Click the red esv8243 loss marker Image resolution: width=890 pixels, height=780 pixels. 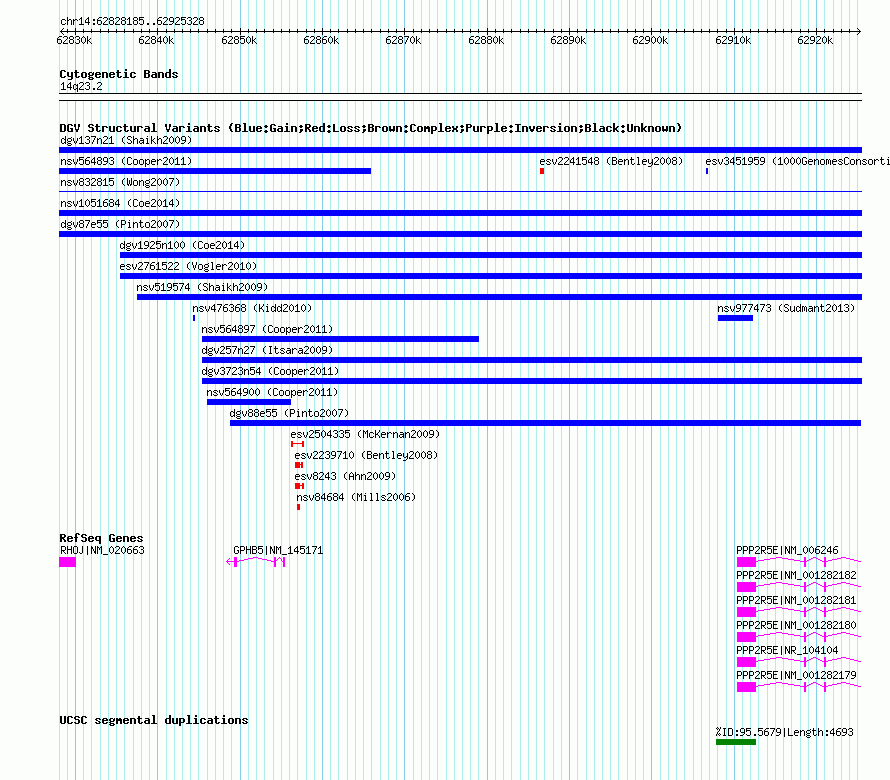[x=300, y=486]
